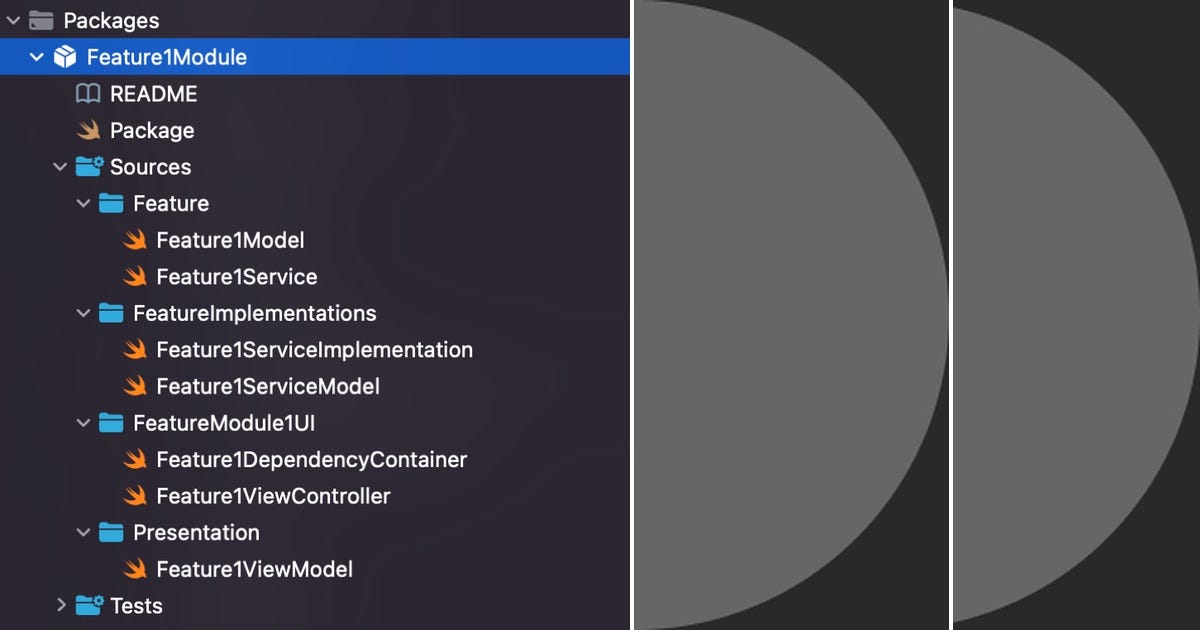Click the Swift icon beside Feature1ViewModel
The width and height of the screenshot is (1200, 630).
coord(137,569)
